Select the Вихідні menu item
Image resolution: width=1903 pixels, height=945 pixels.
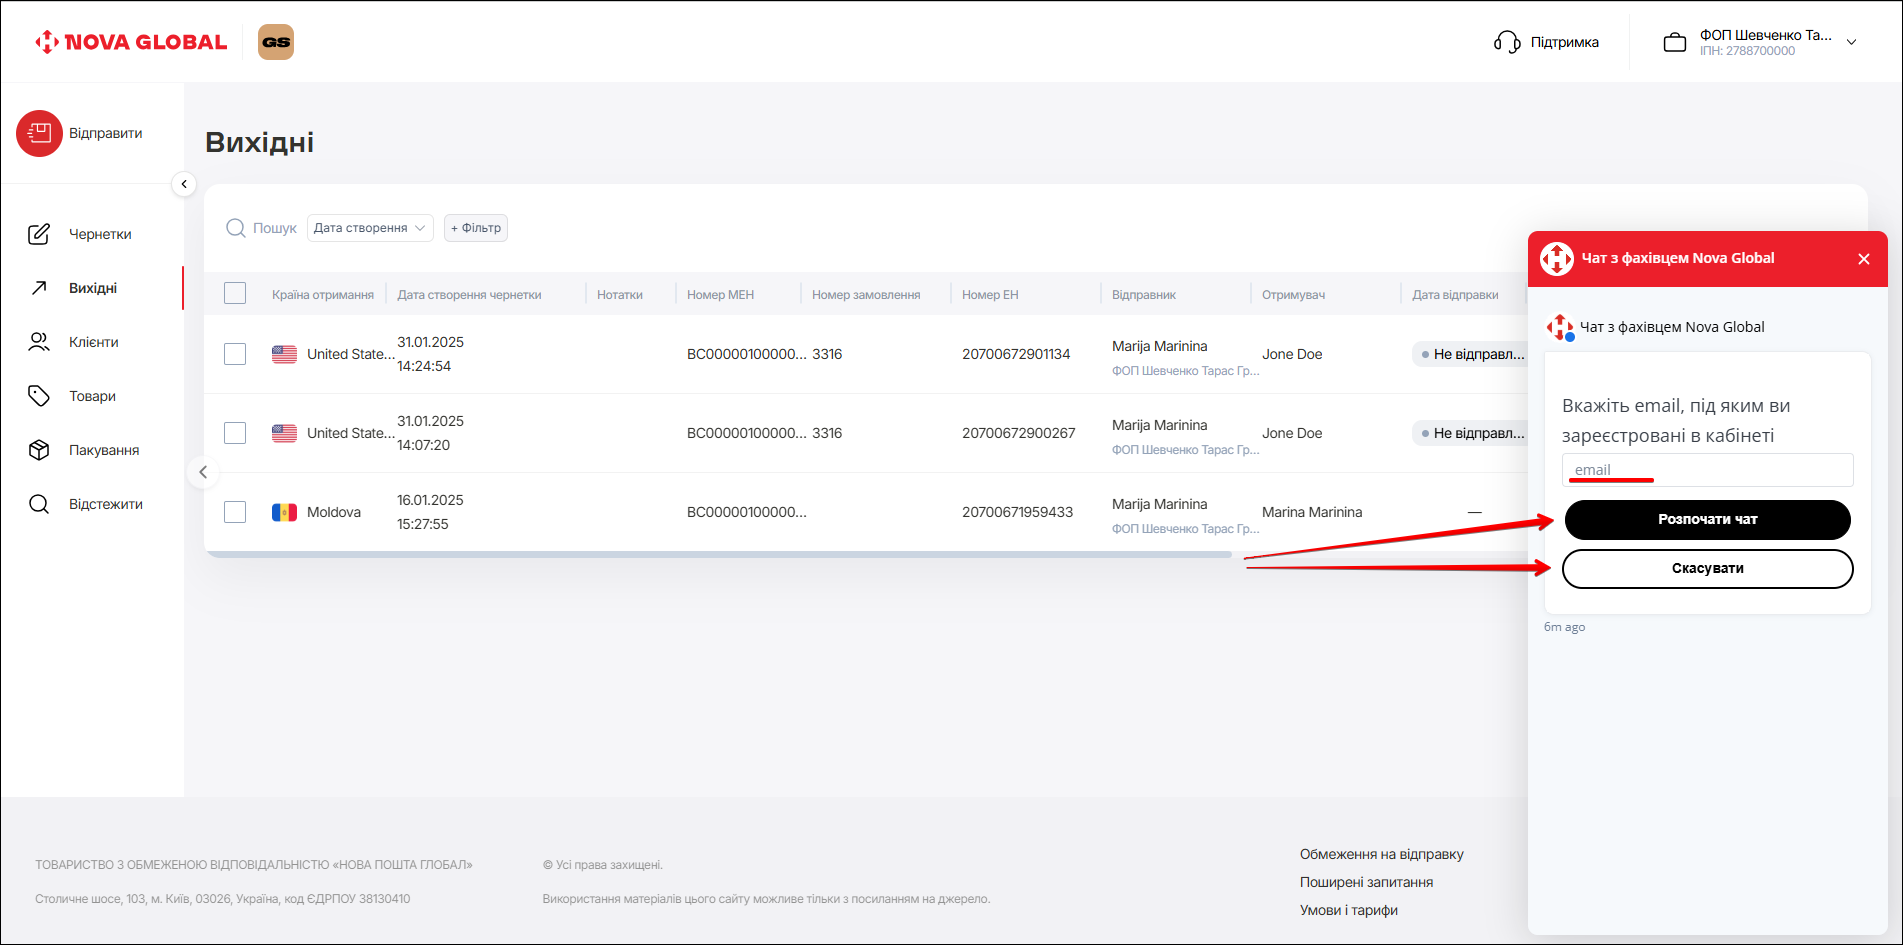click(x=93, y=288)
